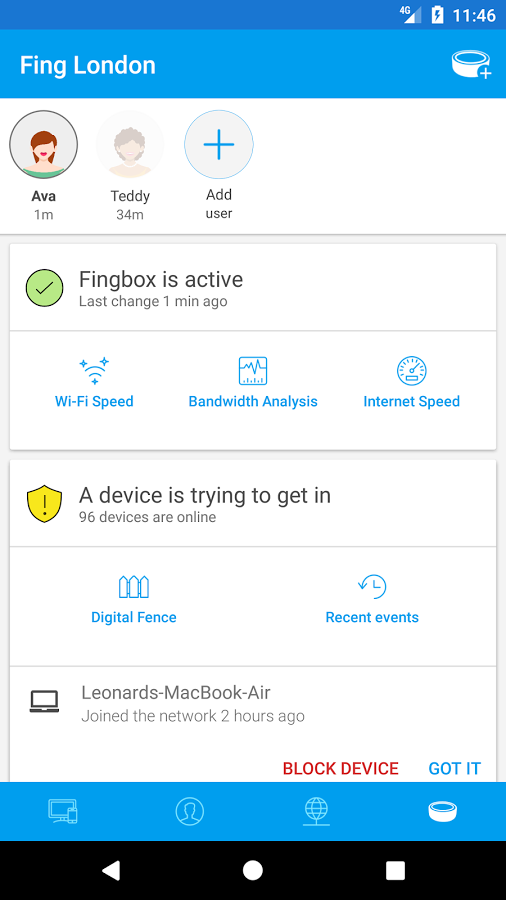Dismiss alert with GOT IT
The height and width of the screenshot is (900, 506).
454,769
